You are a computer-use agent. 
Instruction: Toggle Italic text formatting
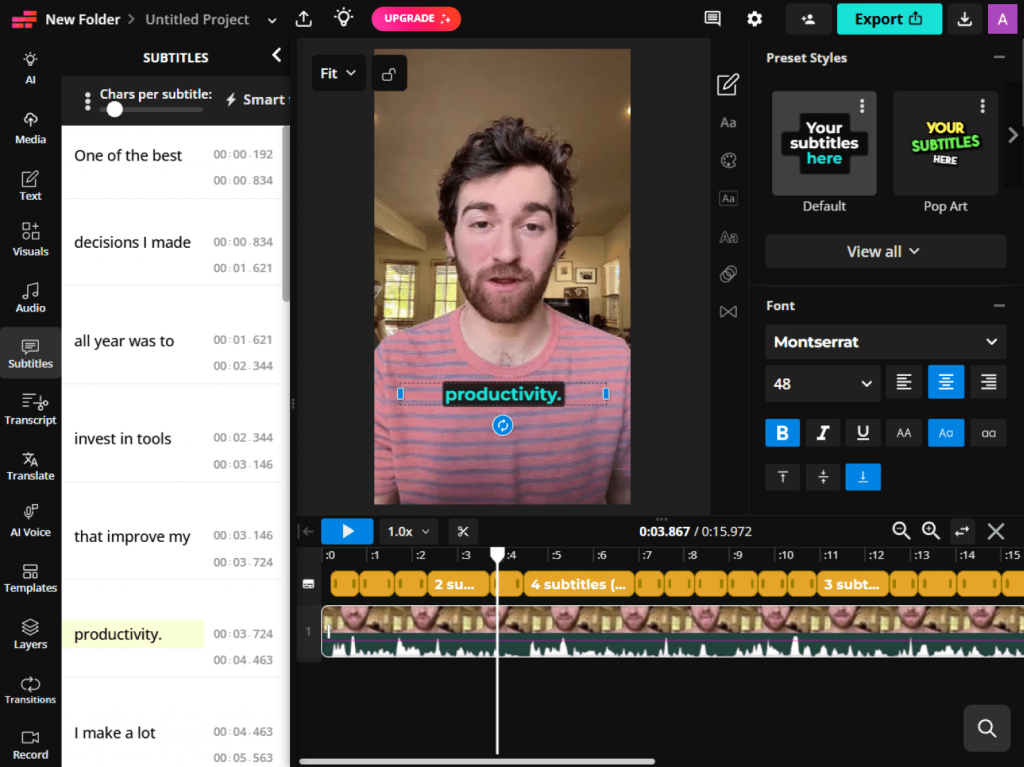coord(822,432)
